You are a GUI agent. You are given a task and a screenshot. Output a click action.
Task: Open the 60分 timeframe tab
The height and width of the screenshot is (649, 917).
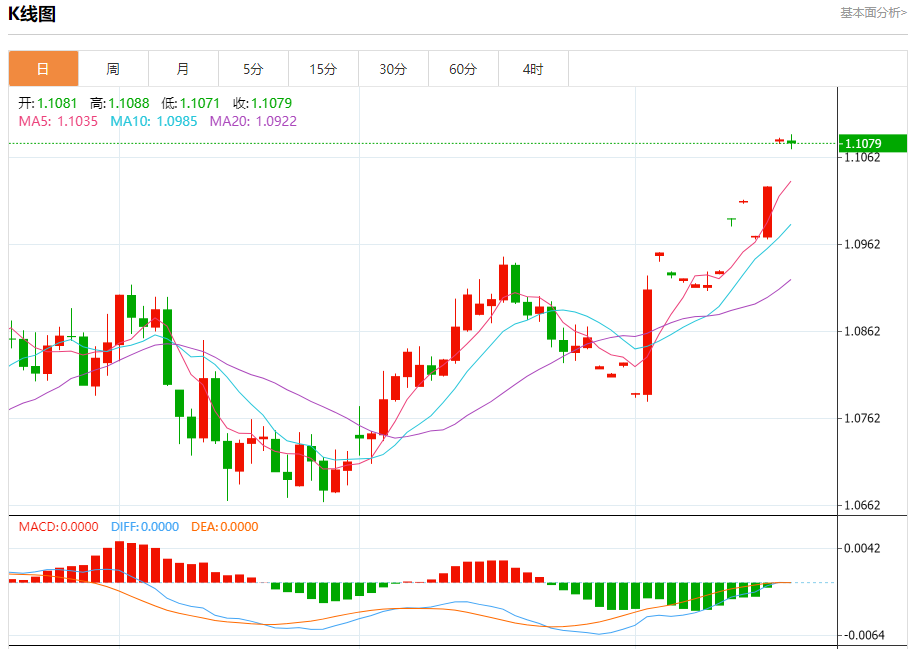tap(463, 69)
